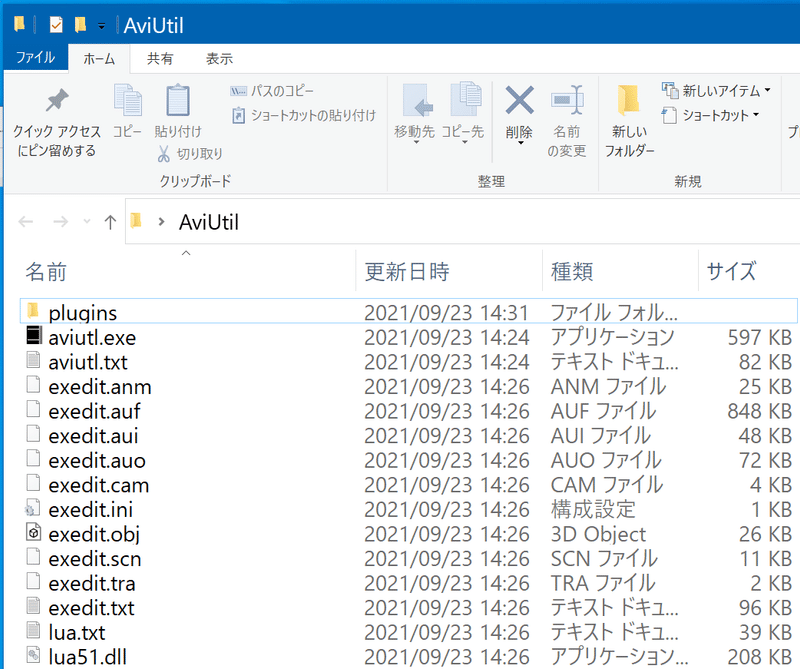Image resolution: width=800 pixels, height=669 pixels.
Task: Click the 2021/09/23 14:31 date of plugins
Action: (x=446, y=313)
